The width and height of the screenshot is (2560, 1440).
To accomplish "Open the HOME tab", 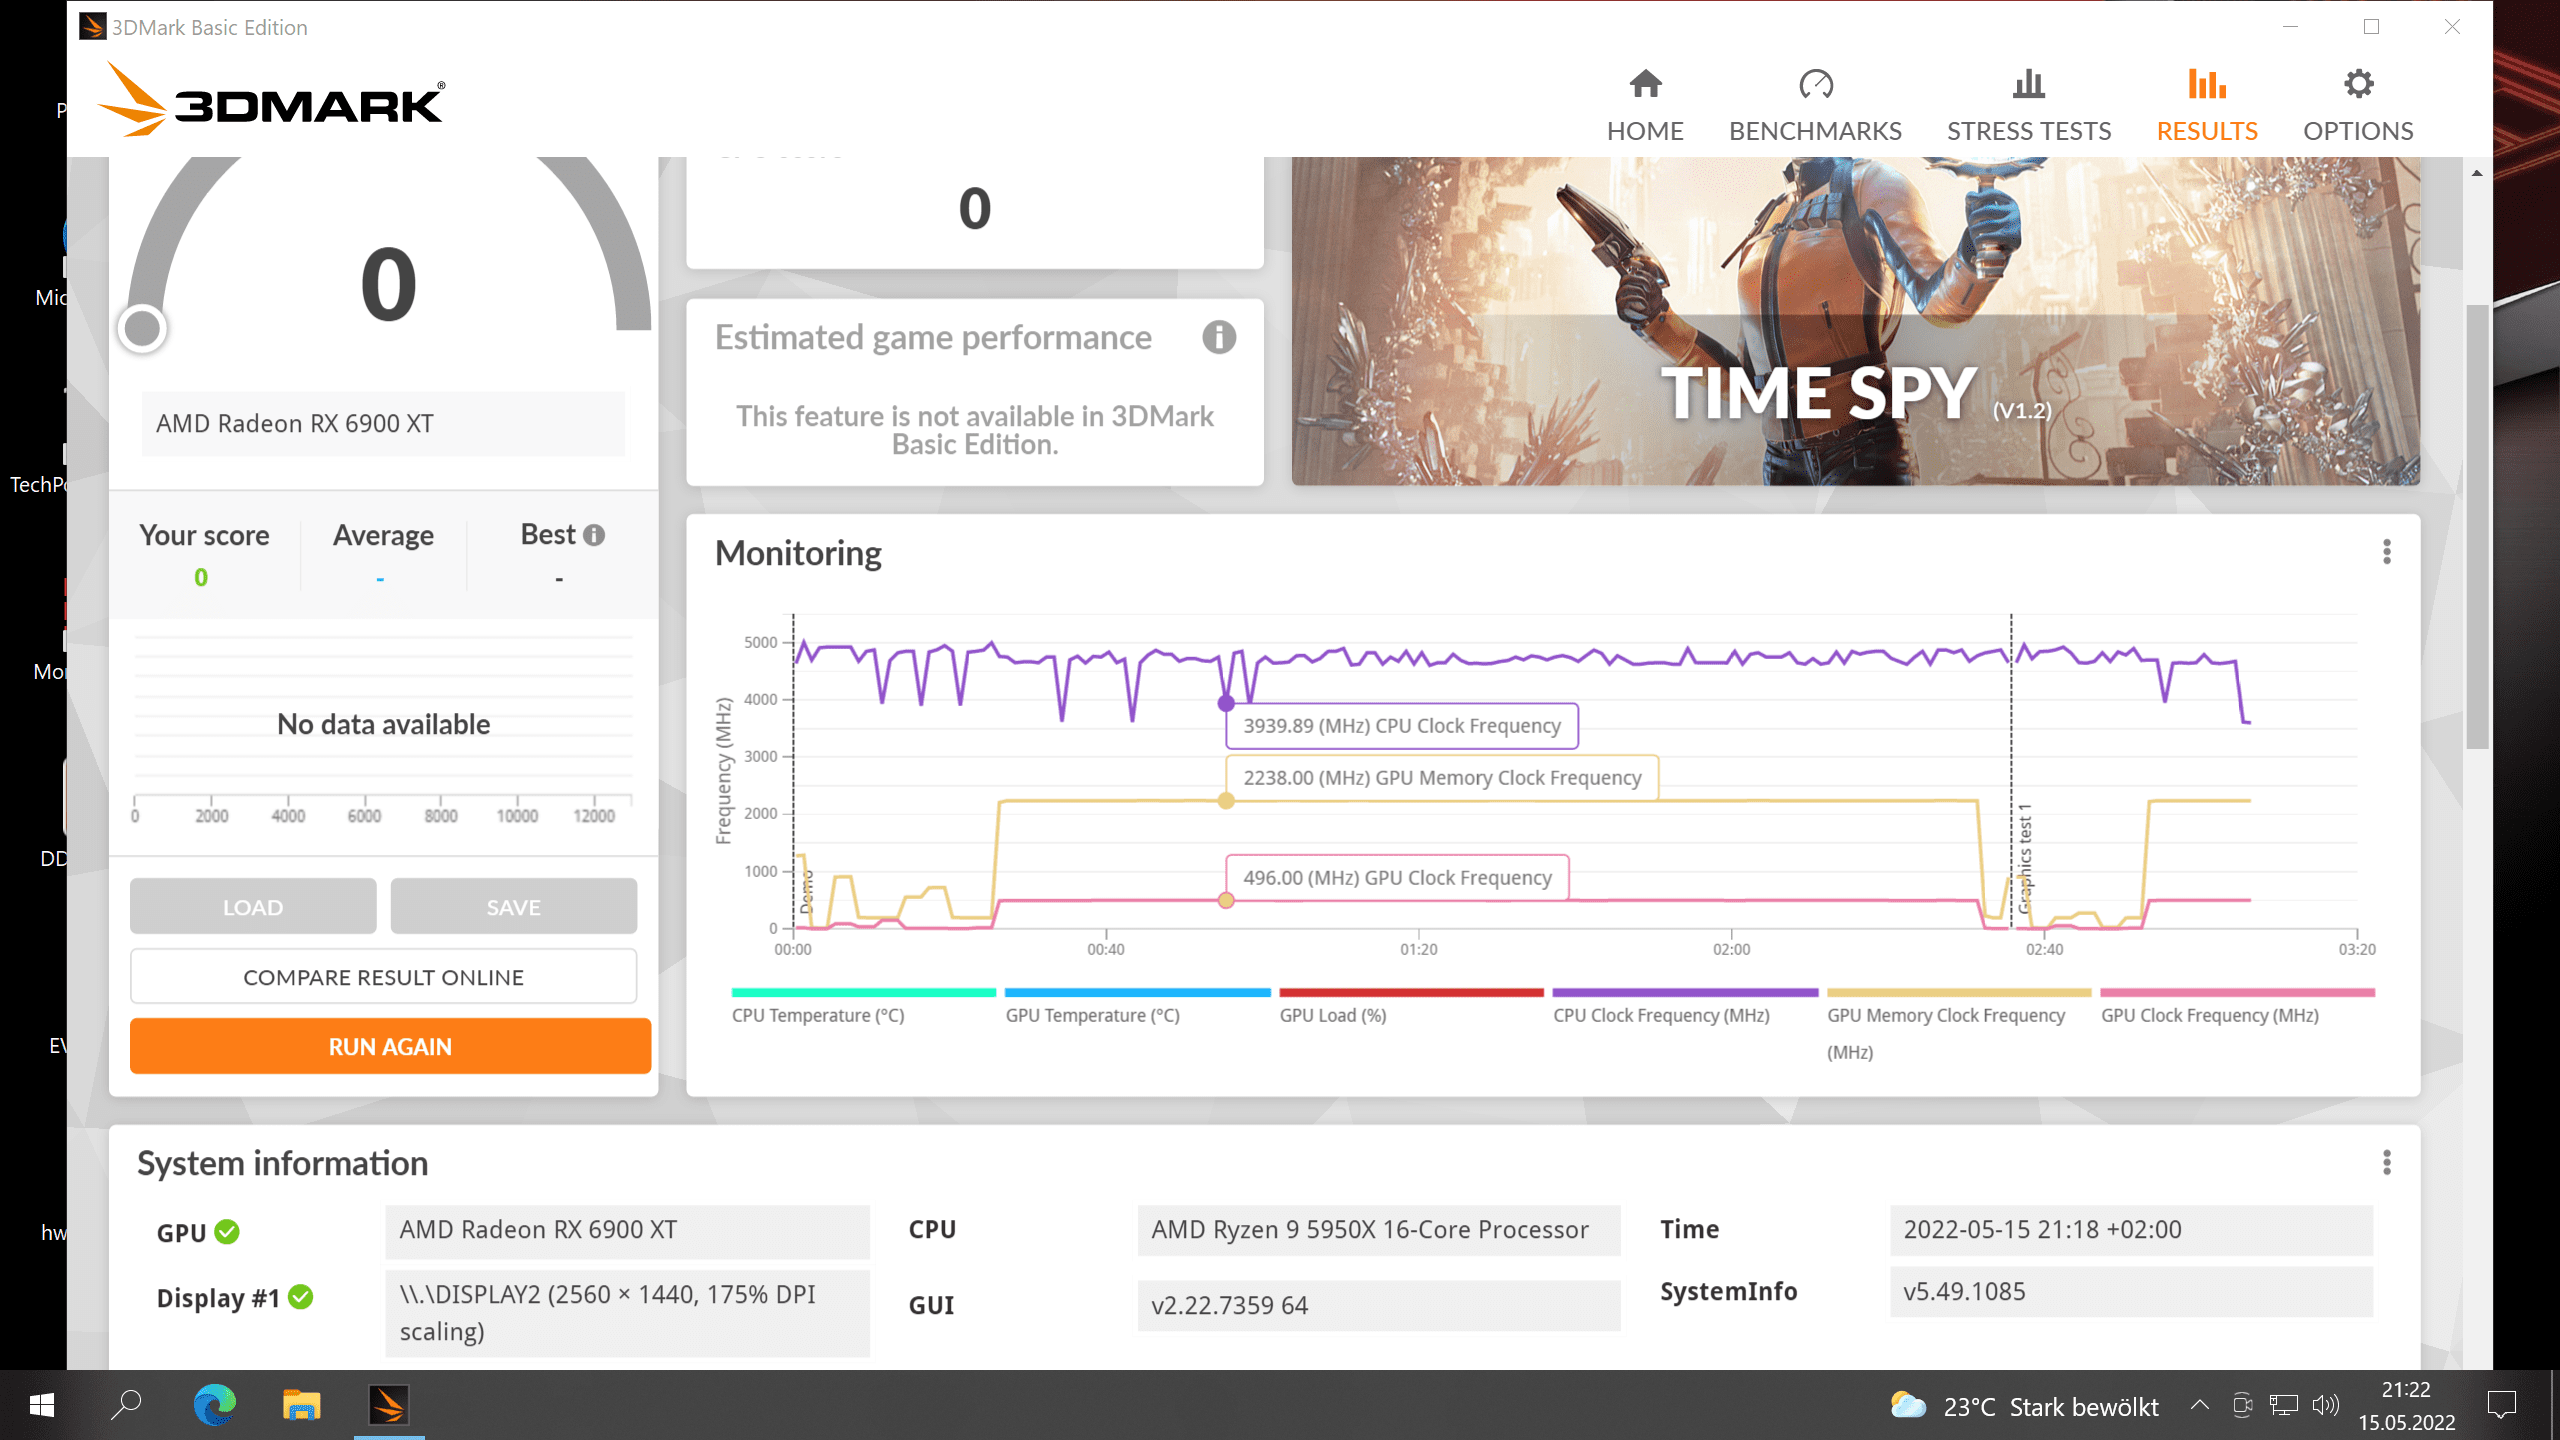I will point(1645,106).
